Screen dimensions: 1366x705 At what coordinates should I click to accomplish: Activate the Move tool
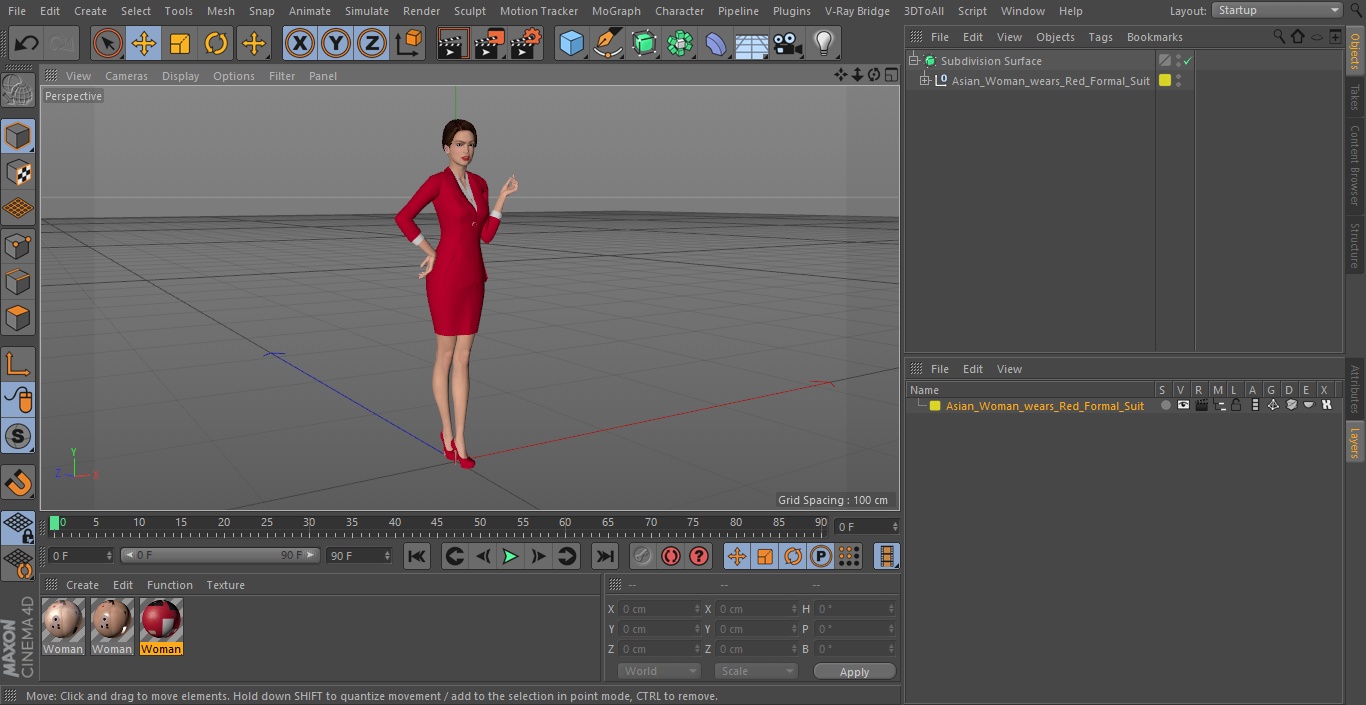coord(144,44)
